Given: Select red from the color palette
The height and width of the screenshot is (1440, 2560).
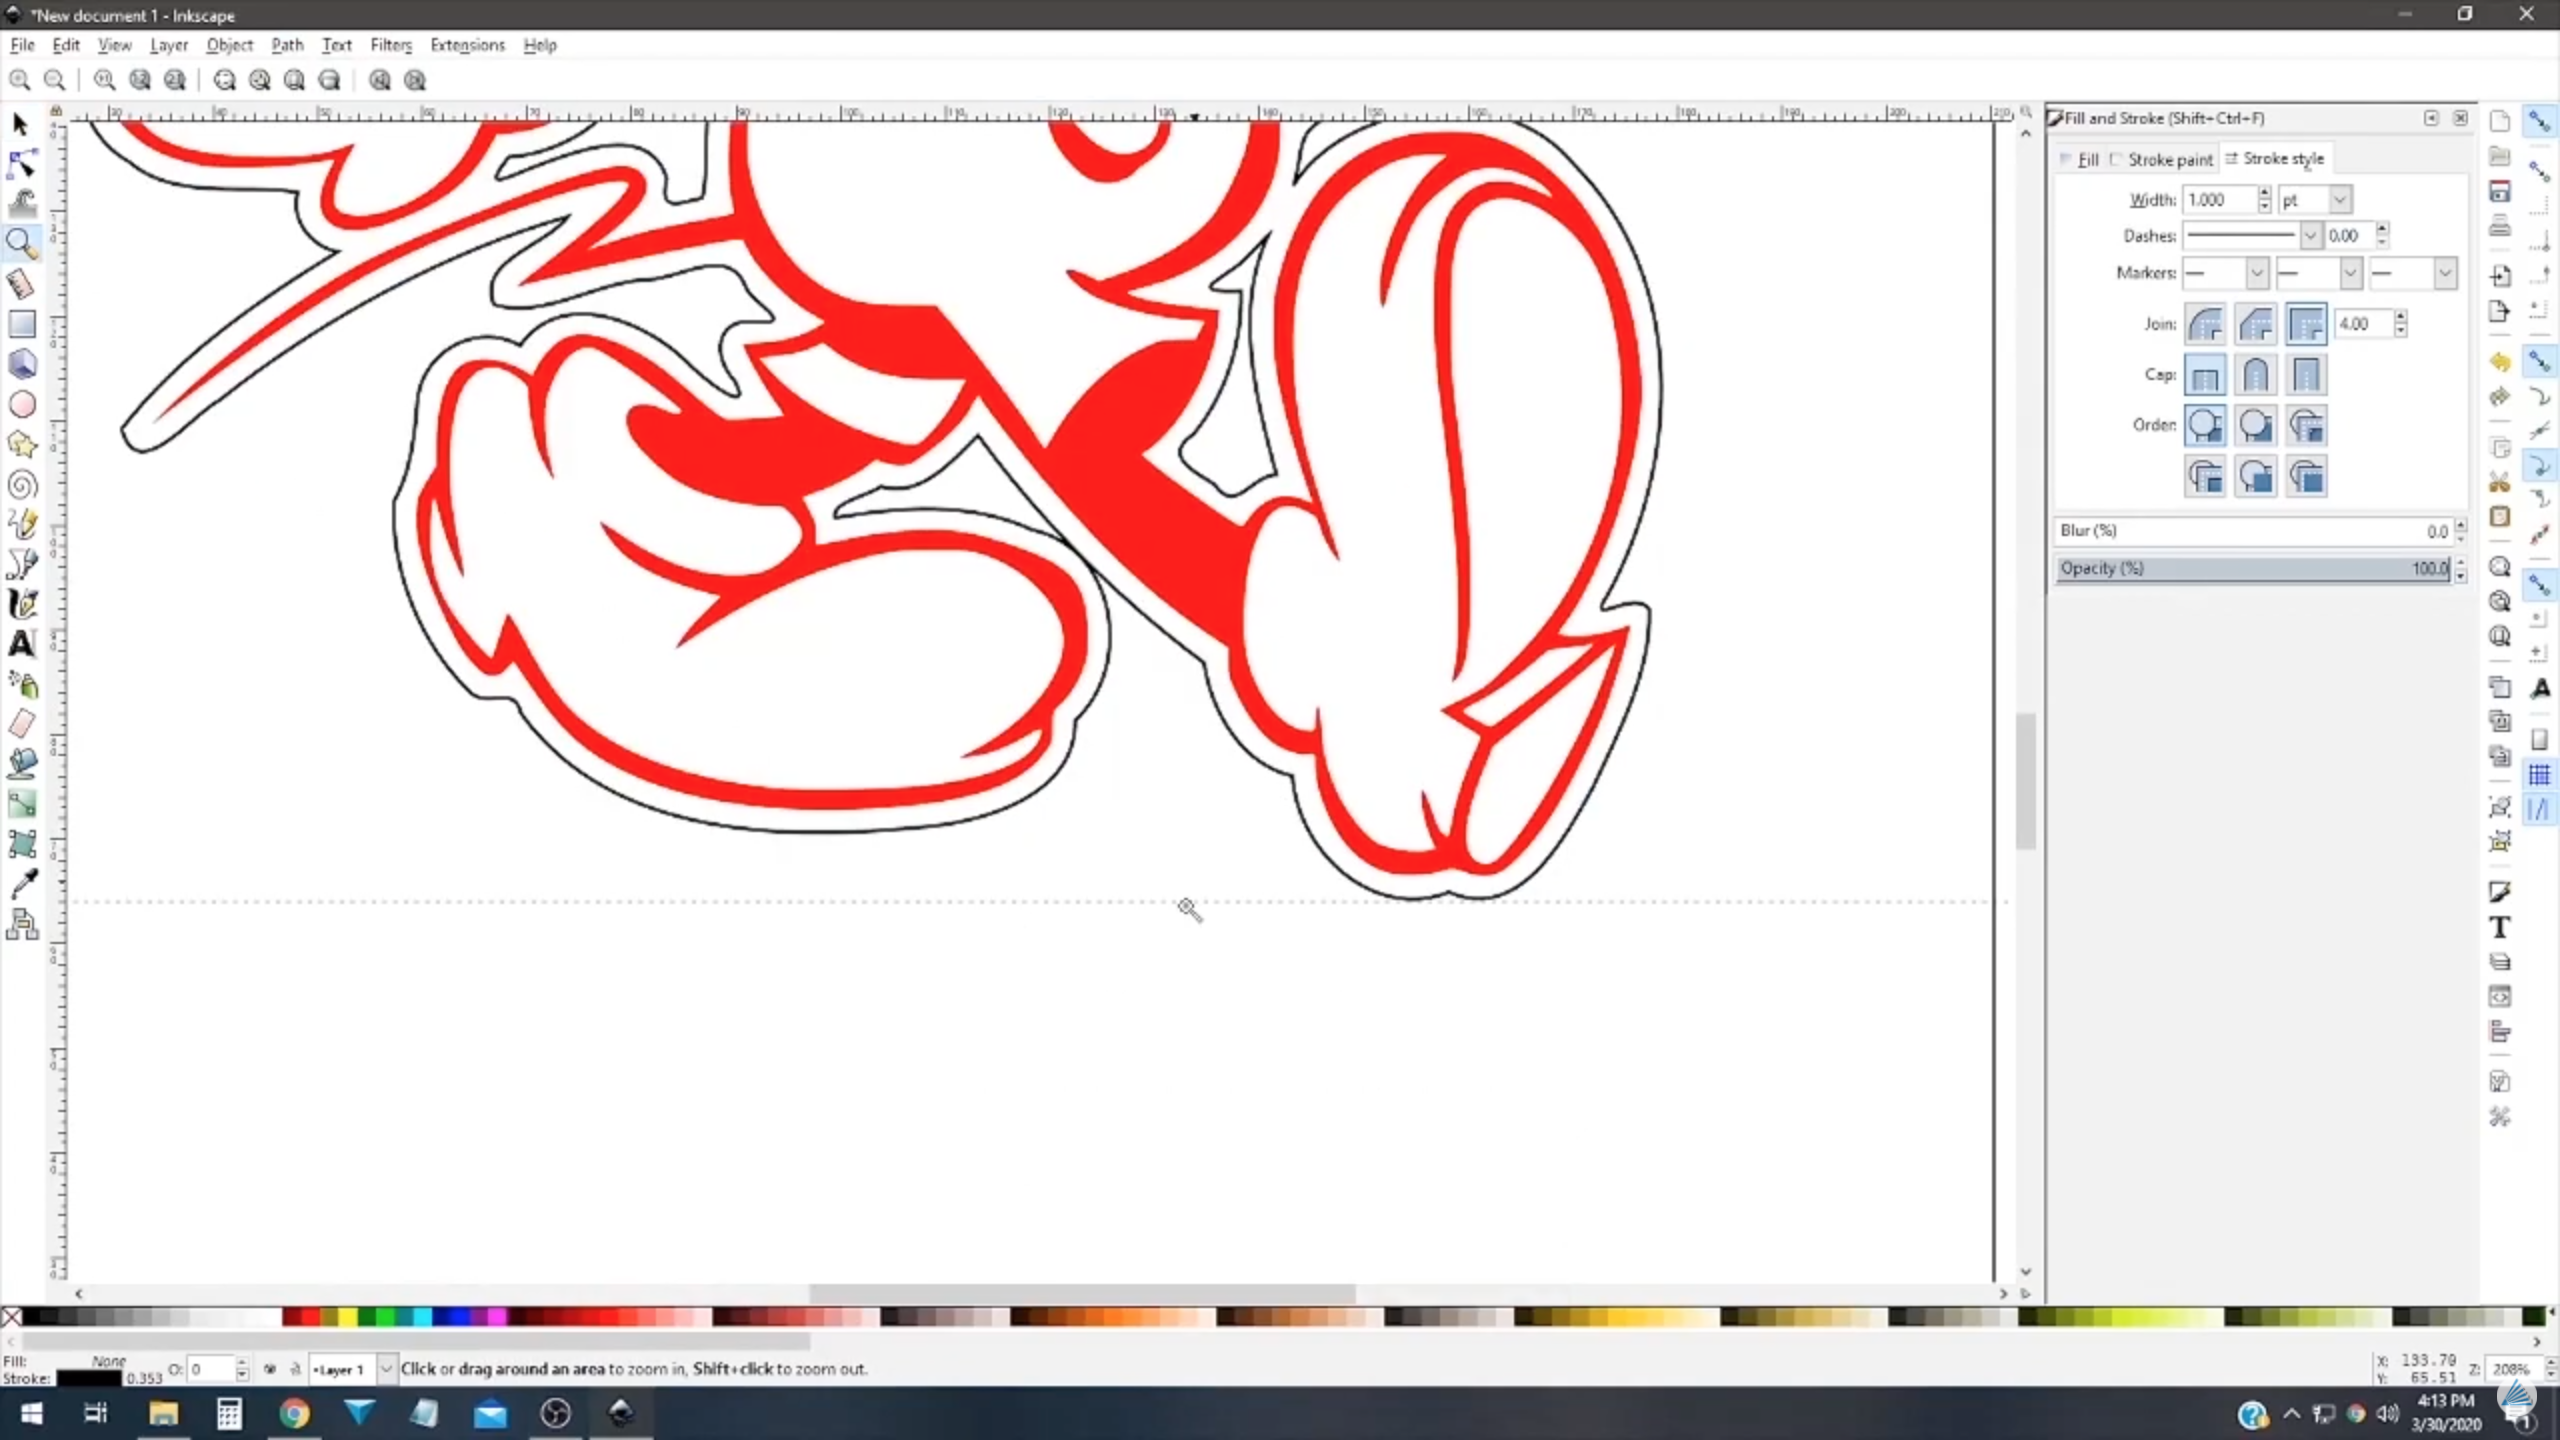Looking at the screenshot, I should click(x=309, y=1318).
